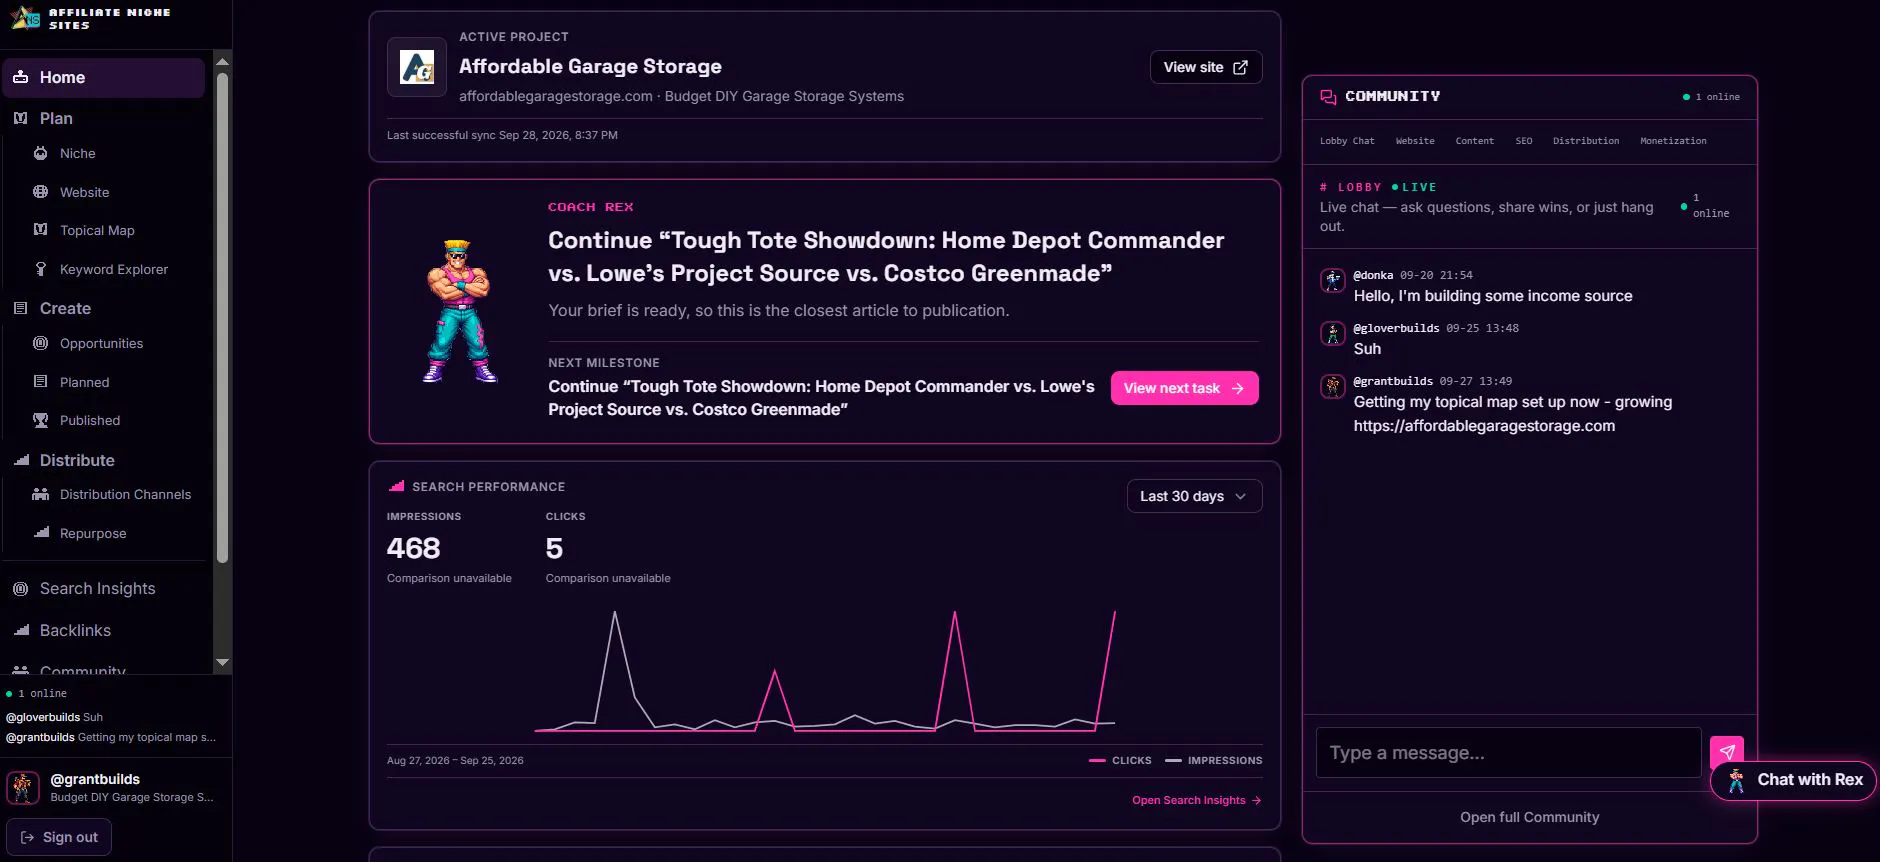The image size is (1880, 862).
Task: Open the Distribution community tab
Action: coord(1586,141)
